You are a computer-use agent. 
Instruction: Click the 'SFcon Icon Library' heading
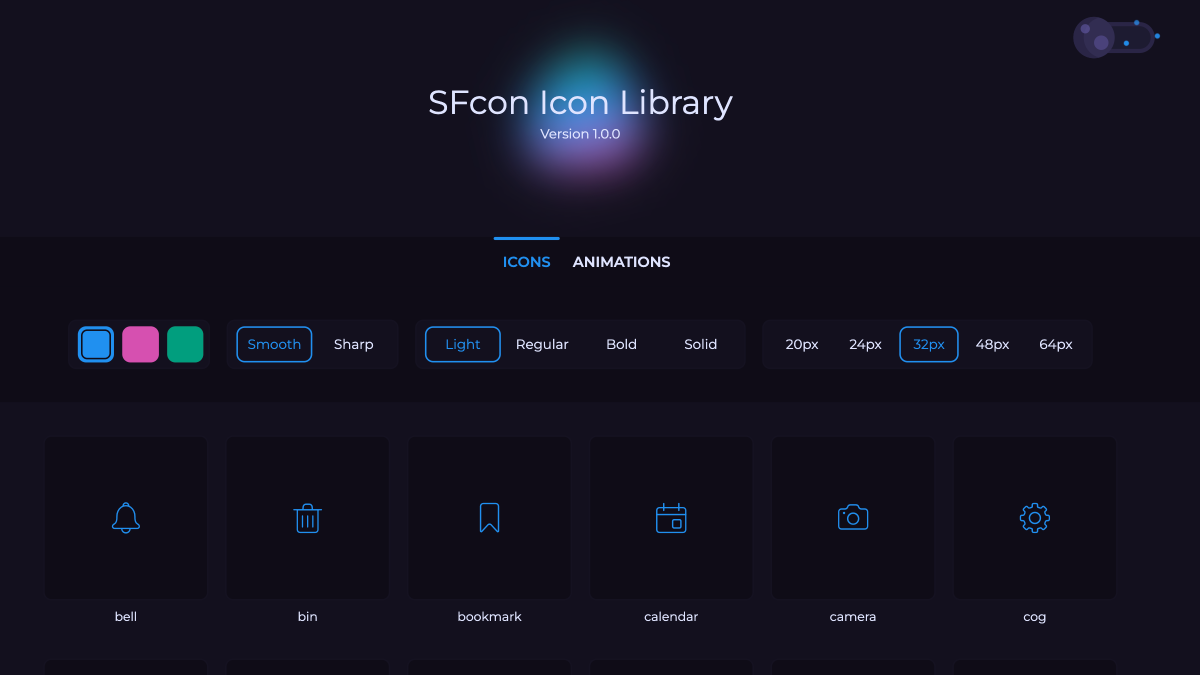coord(580,102)
